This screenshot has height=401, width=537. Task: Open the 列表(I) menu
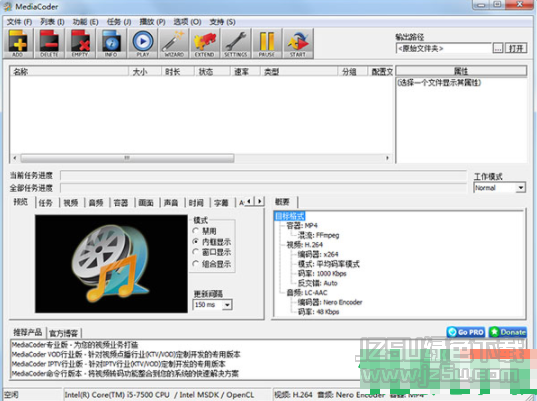point(52,22)
